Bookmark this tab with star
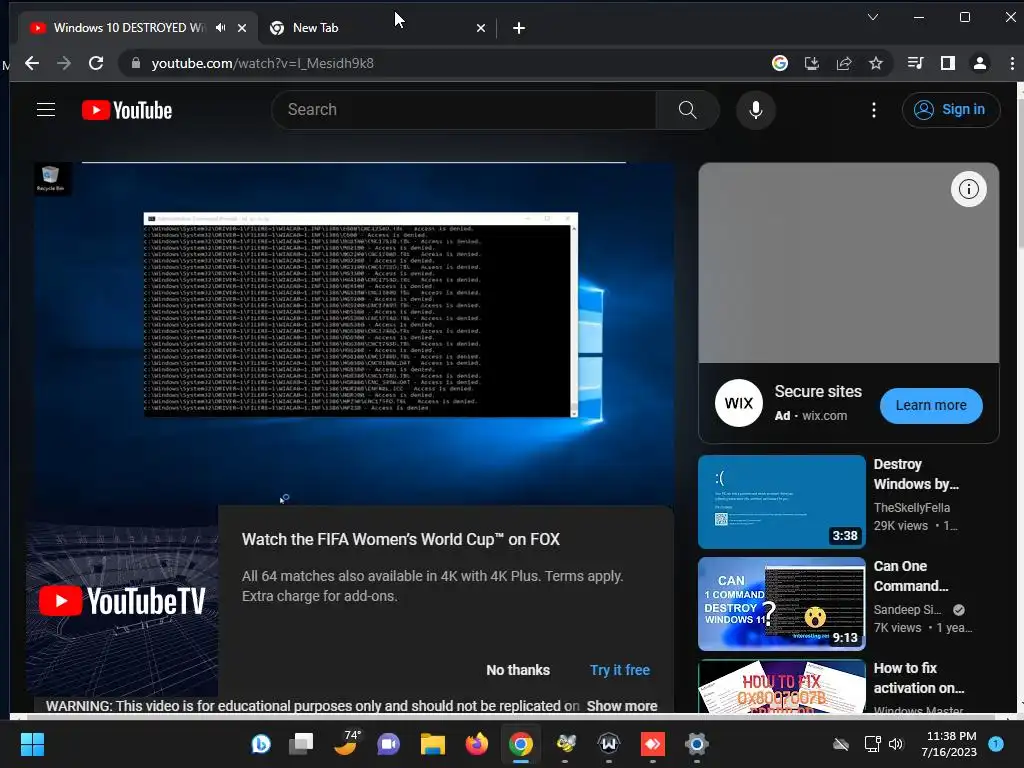Screen dimensions: 1024x768 (876, 63)
